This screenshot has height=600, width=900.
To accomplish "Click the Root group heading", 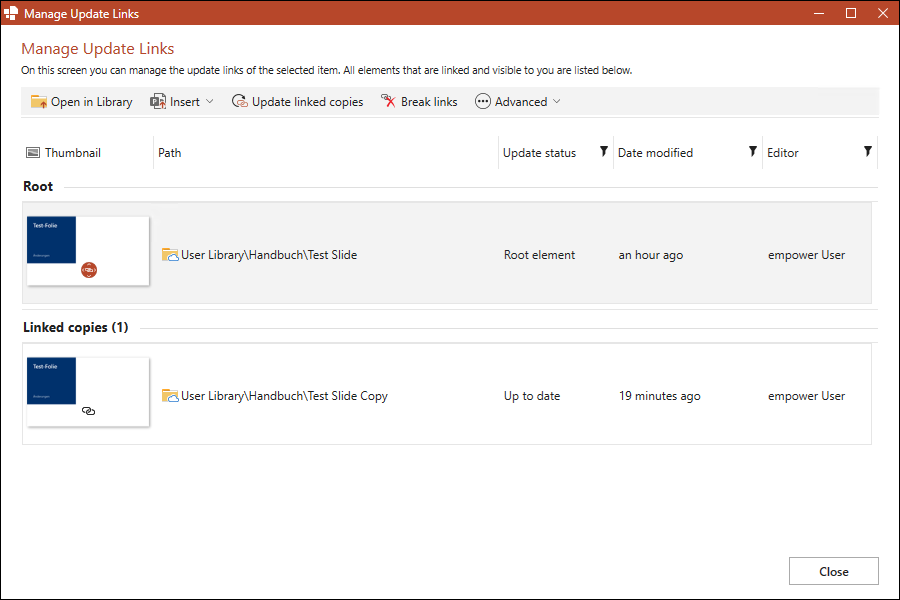I will [38, 187].
